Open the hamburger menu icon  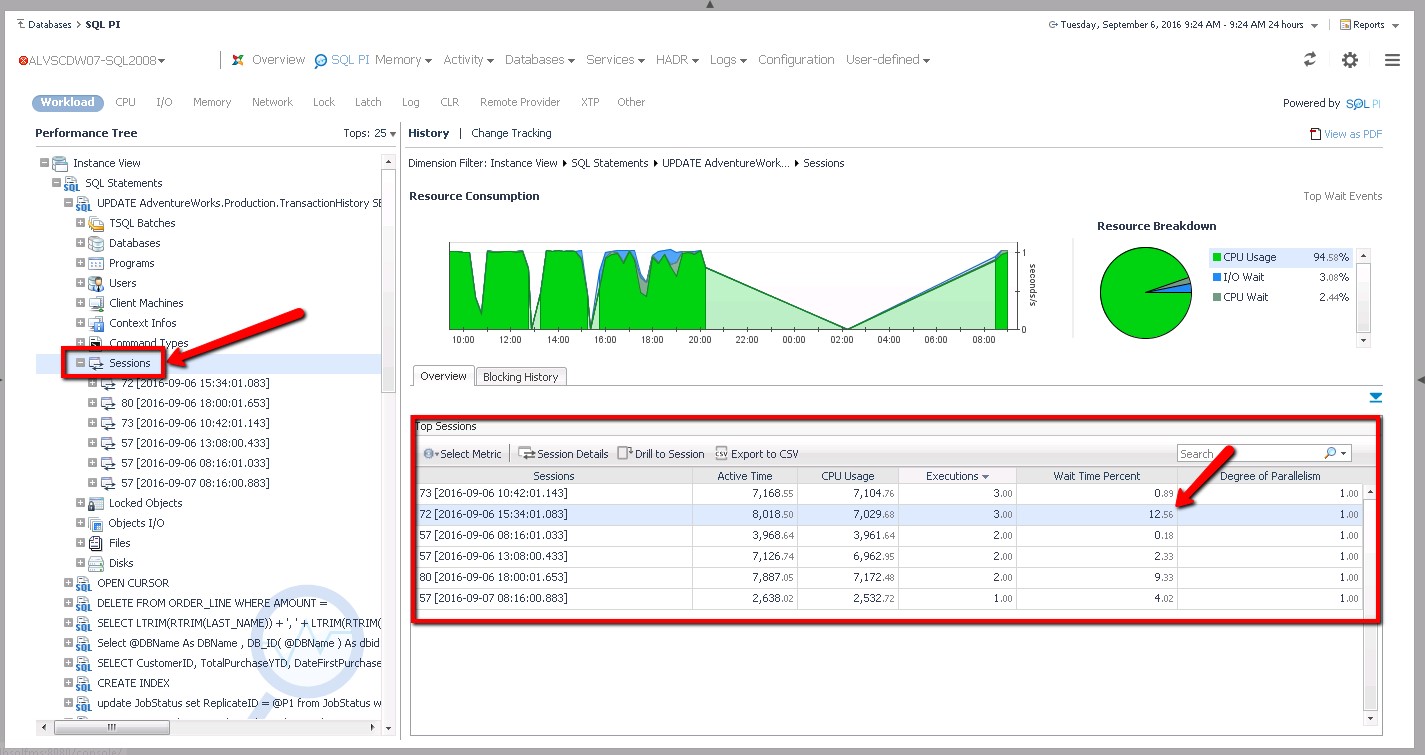point(1392,60)
